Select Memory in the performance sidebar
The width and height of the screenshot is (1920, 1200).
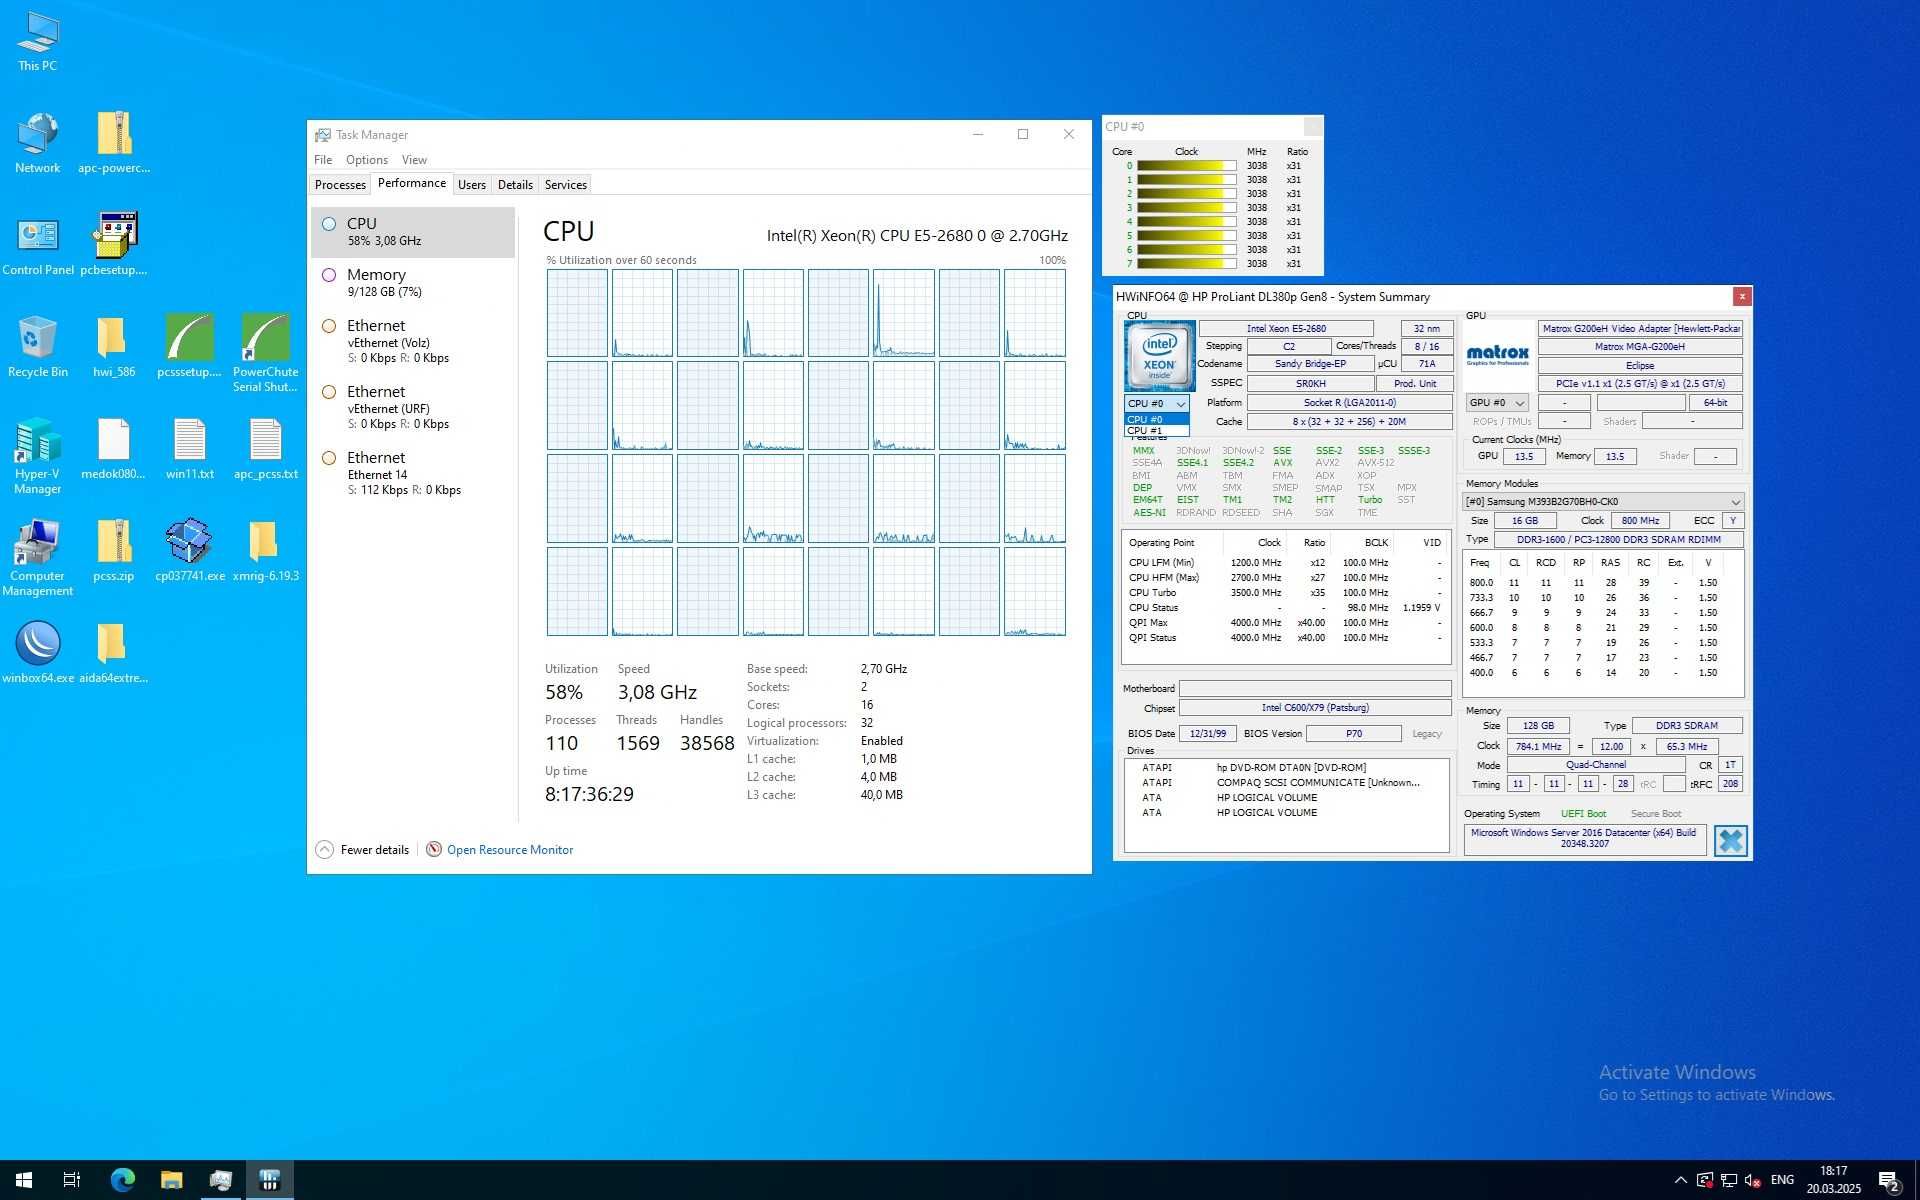click(413, 282)
